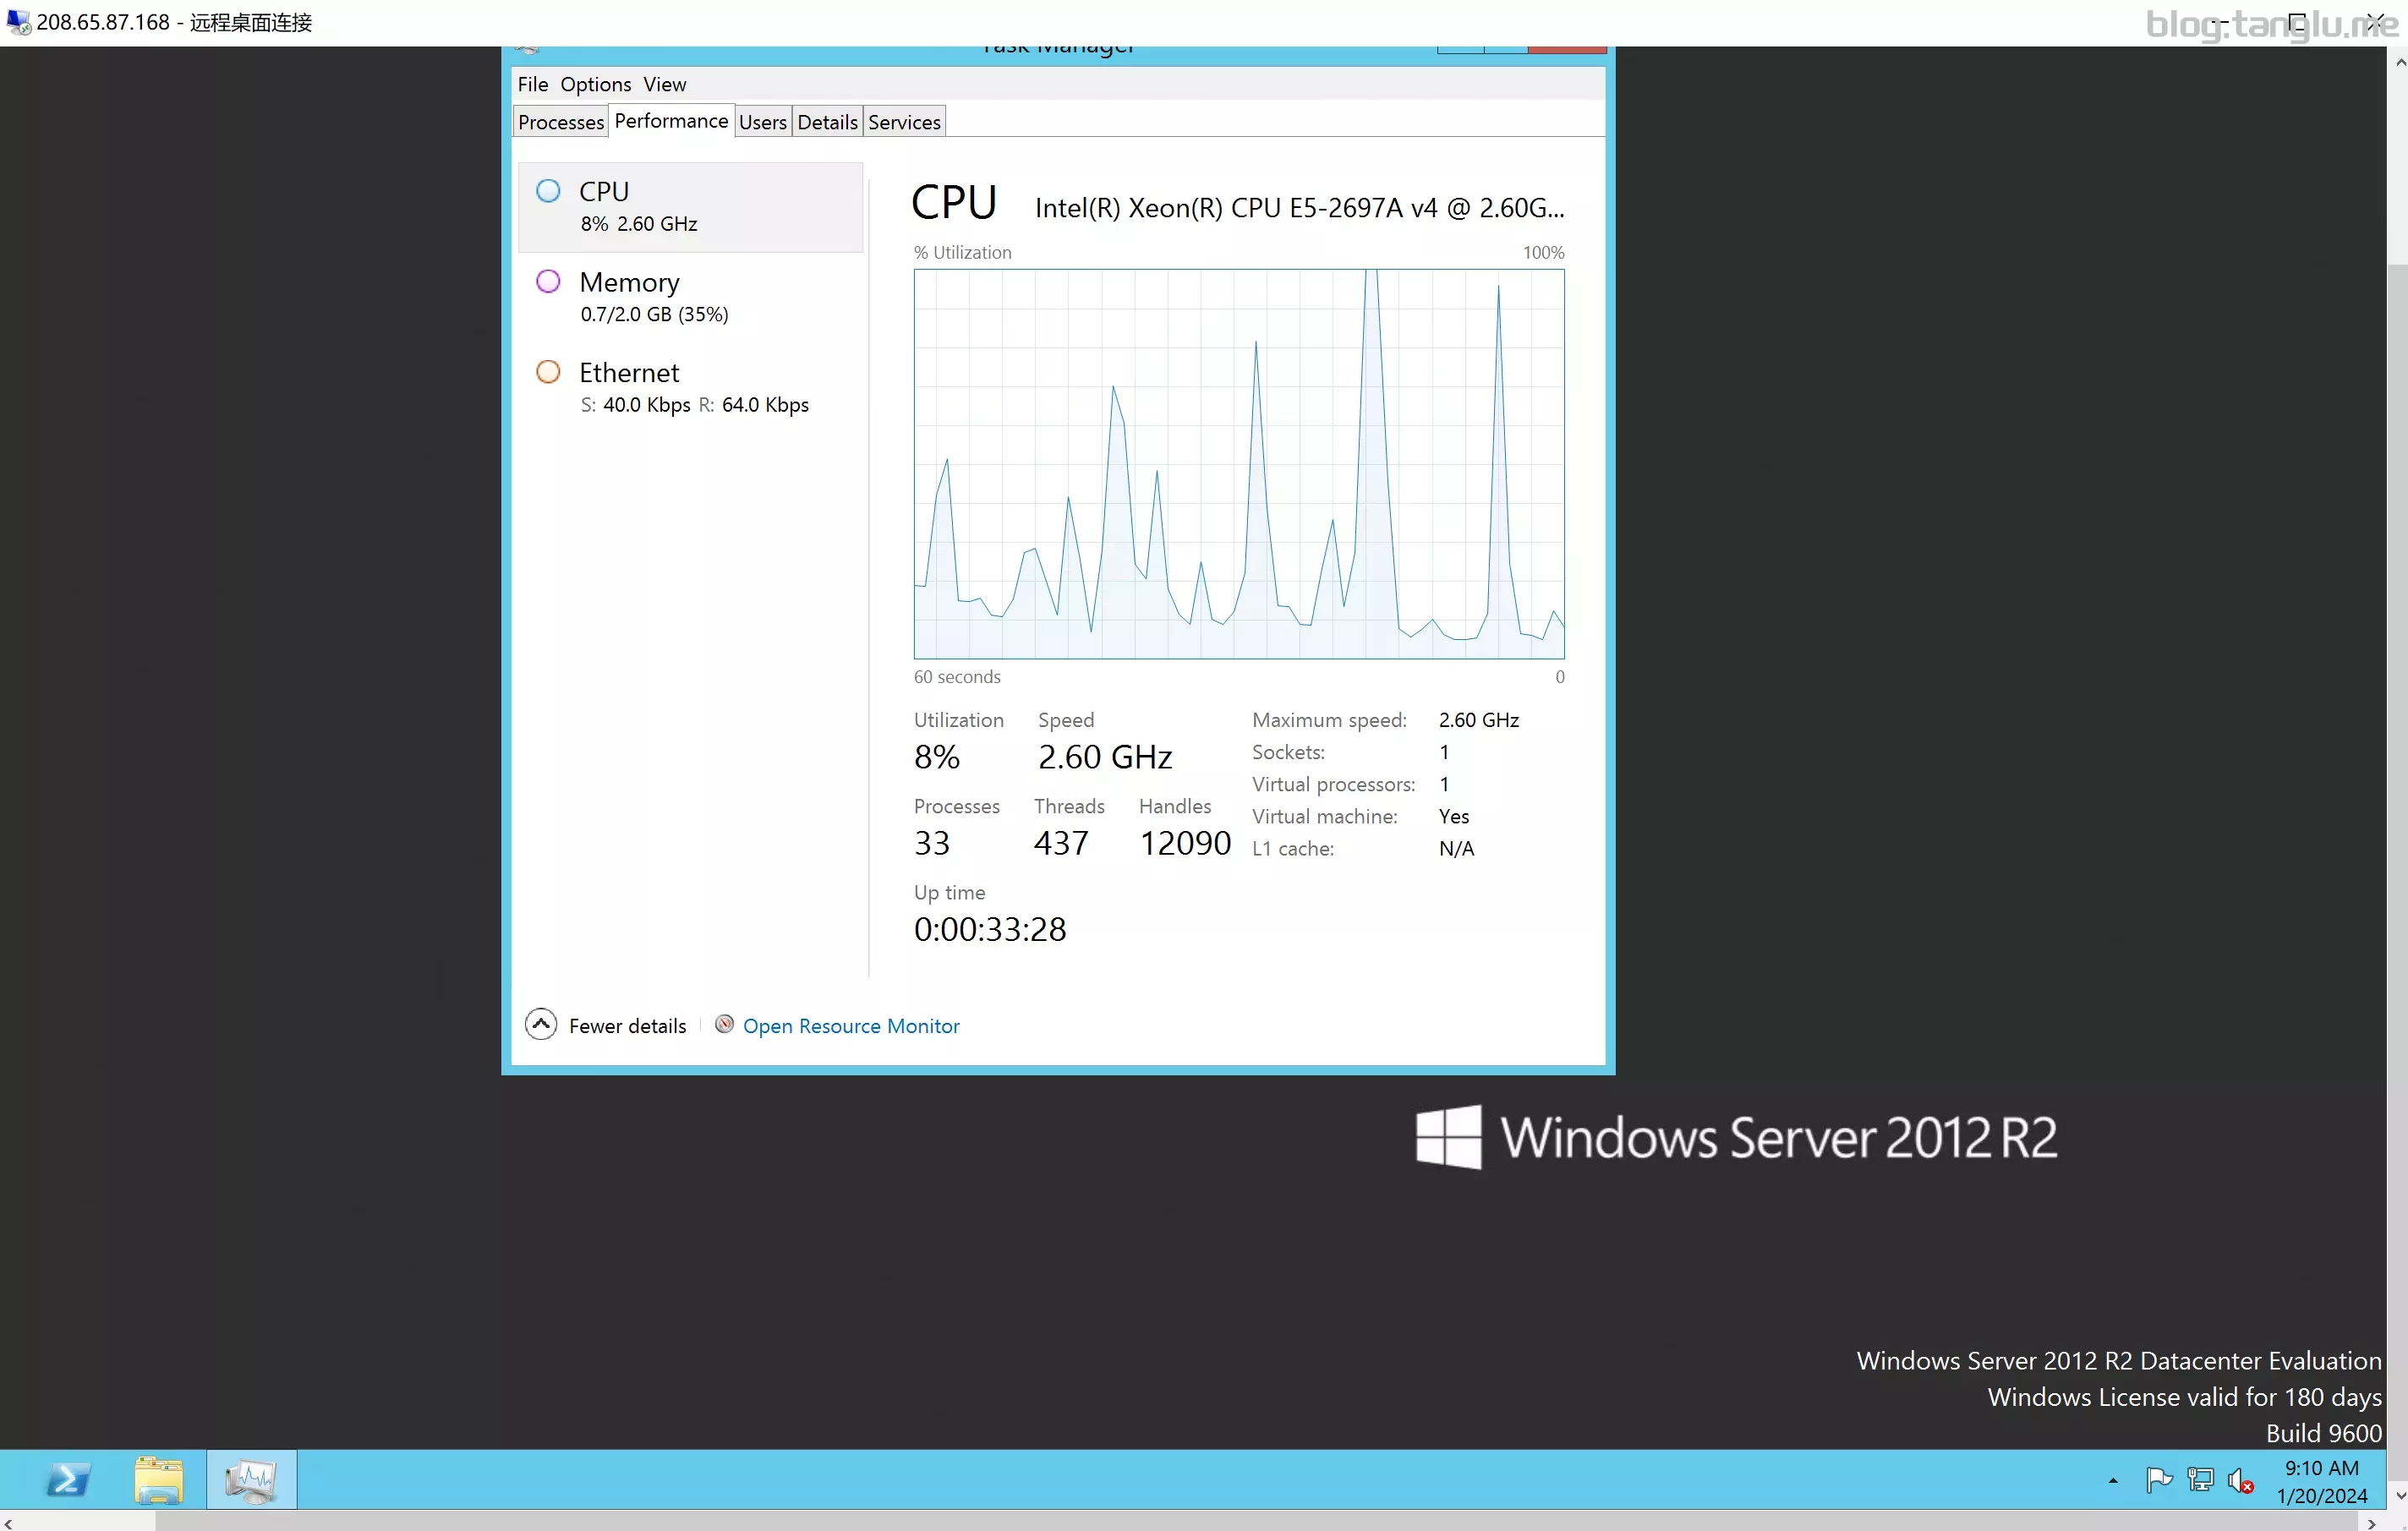The height and width of the screenshot is (1531, 2408).
Task: Click the Intel Xeon CPU model name
Action: click(x=1299, y=207)
